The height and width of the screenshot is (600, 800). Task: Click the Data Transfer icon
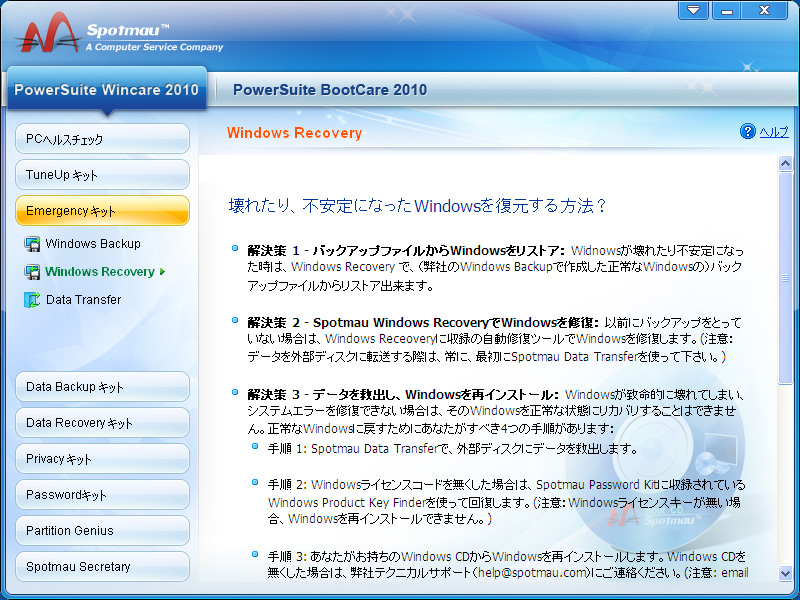point(32,299)
